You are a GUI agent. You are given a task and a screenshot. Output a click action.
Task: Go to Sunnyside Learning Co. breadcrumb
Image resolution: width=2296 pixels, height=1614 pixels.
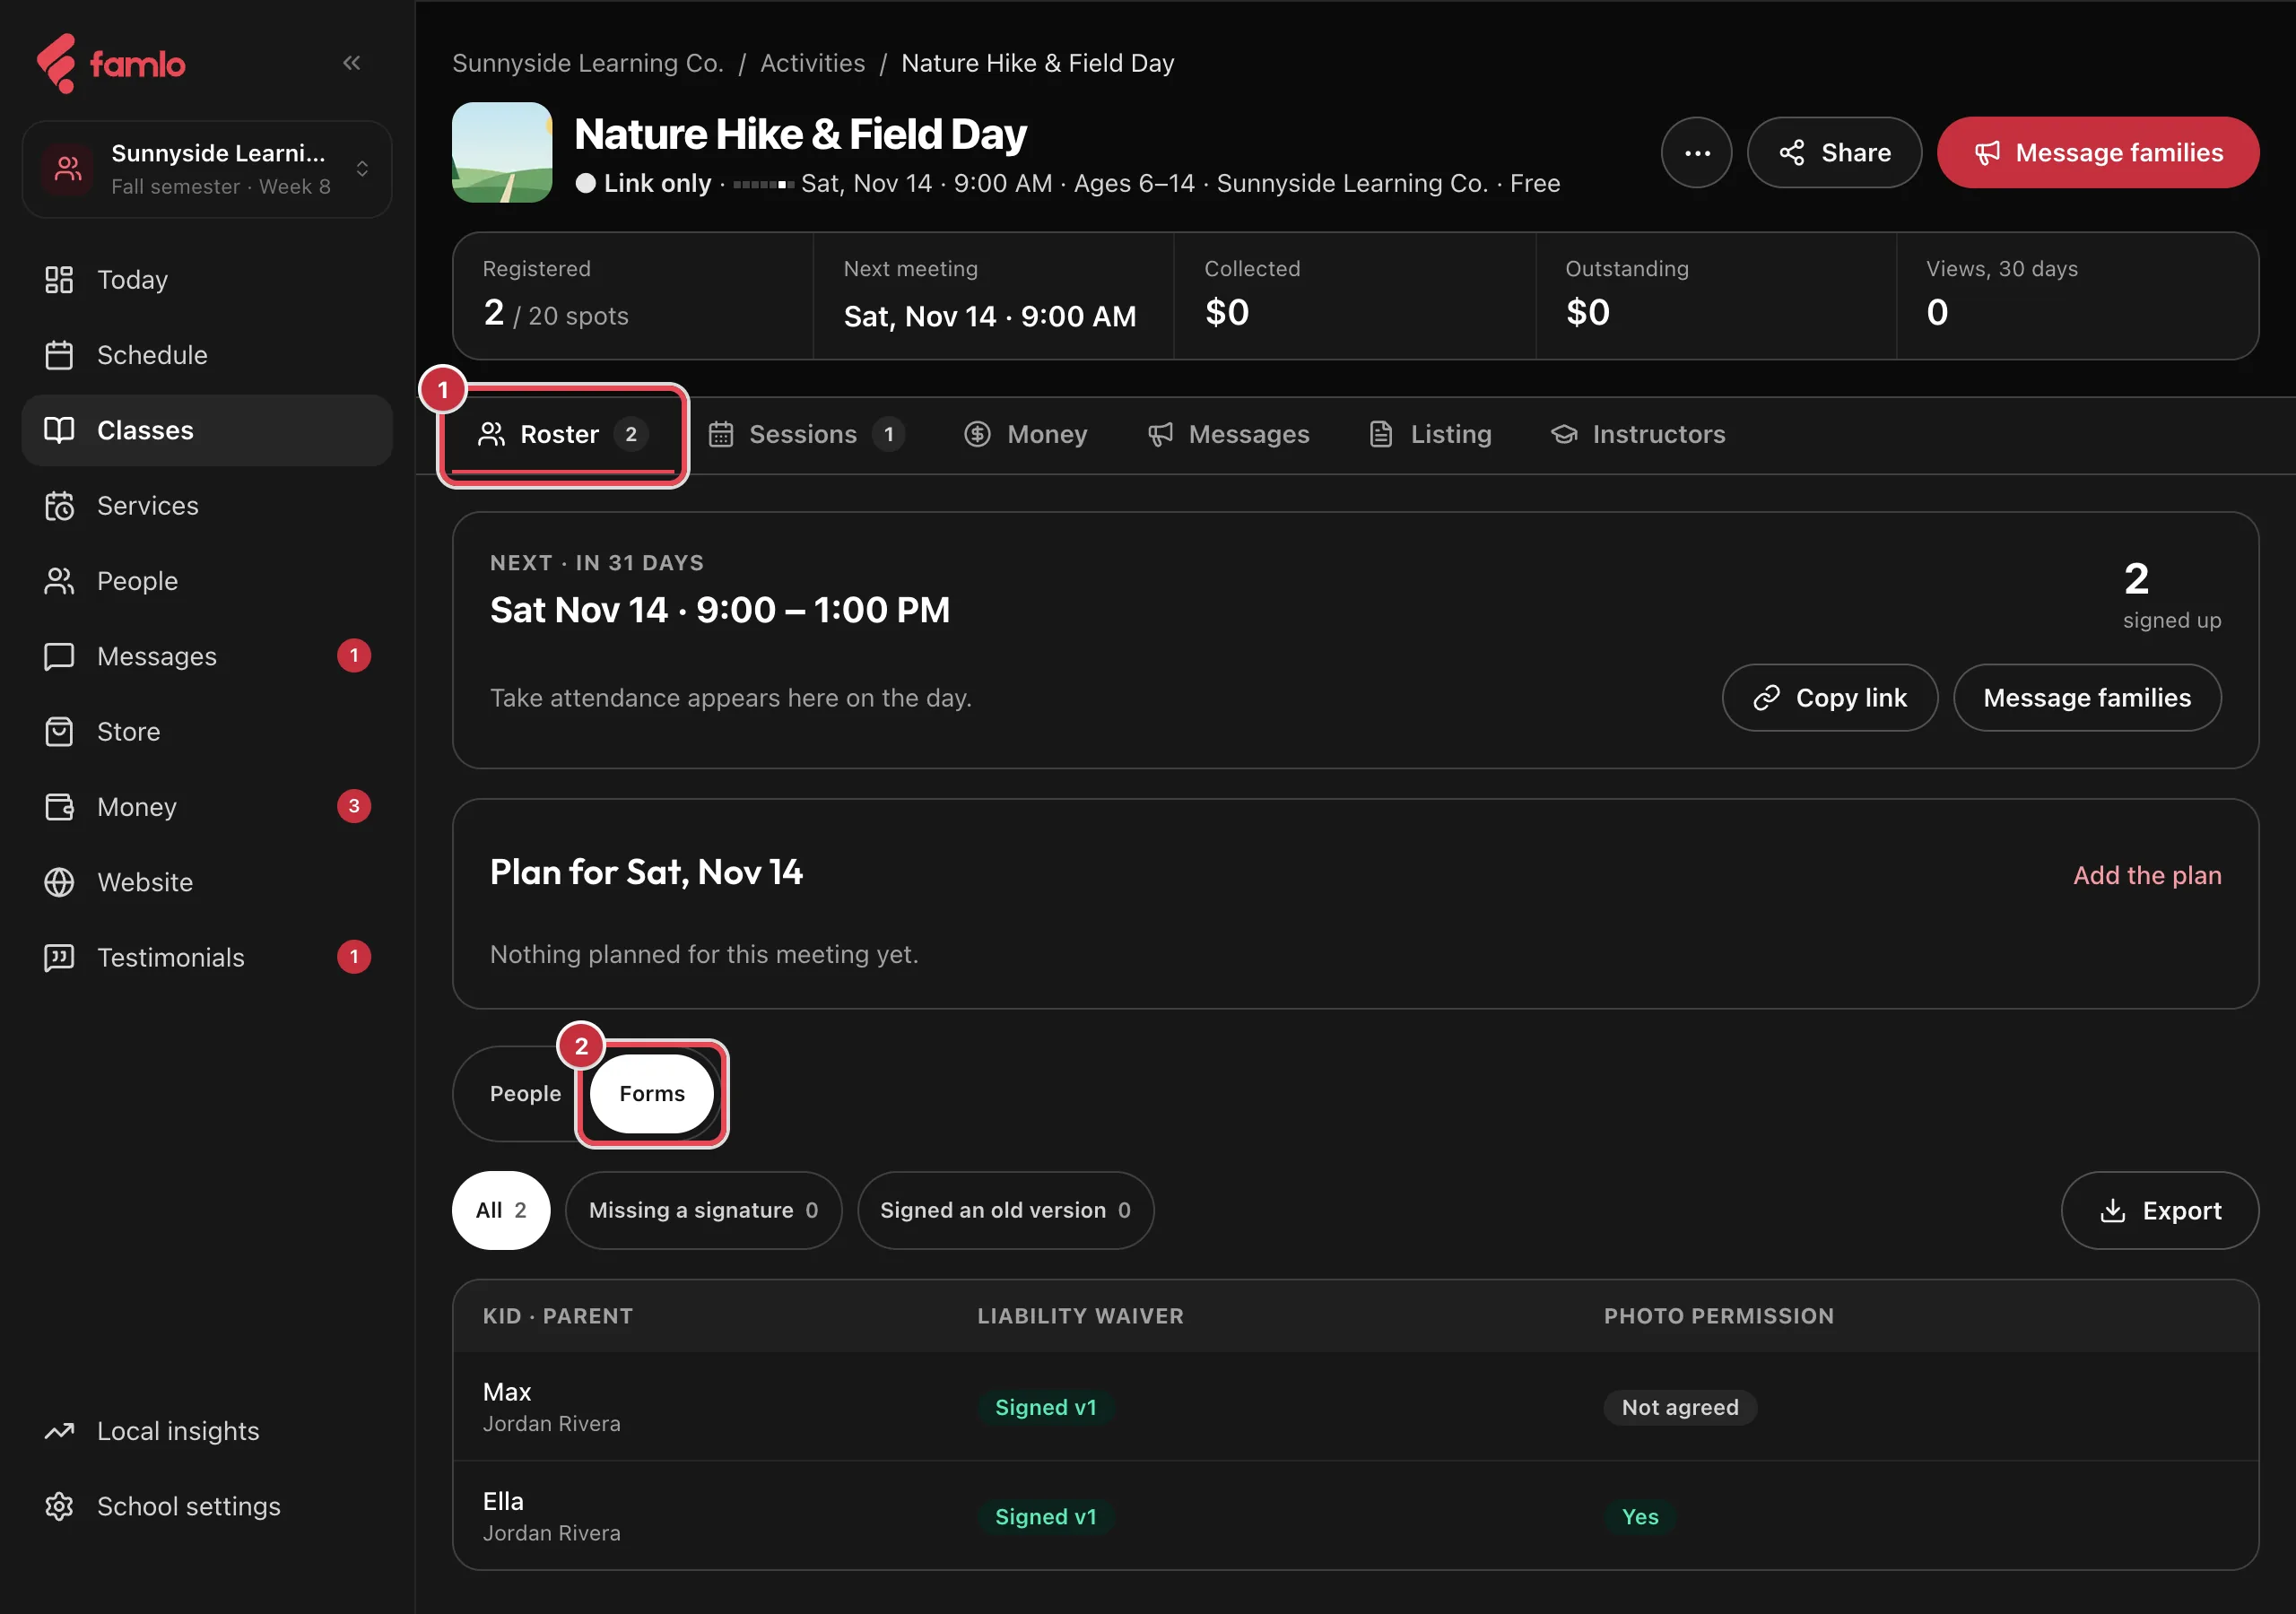[587, 63]
